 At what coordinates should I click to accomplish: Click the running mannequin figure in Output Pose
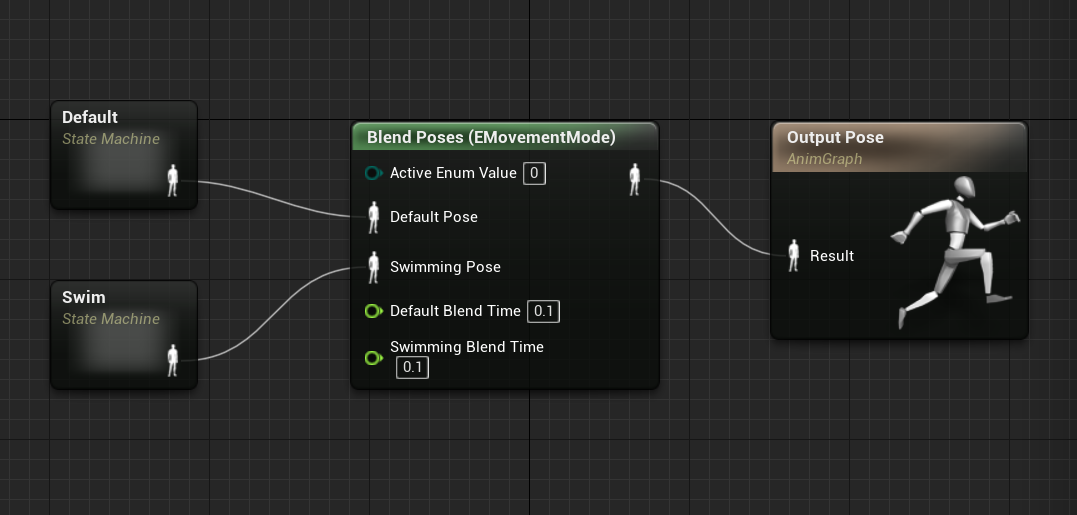click(957, 252)
